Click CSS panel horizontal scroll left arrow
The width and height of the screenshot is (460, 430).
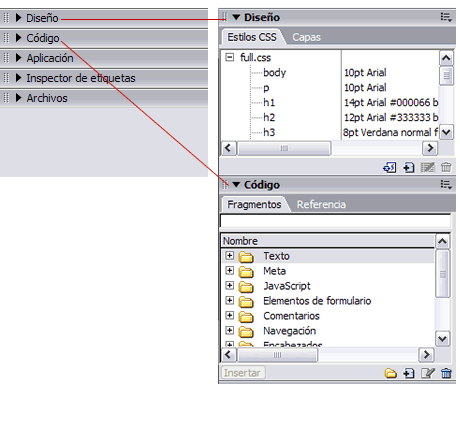tap(229, 148)
